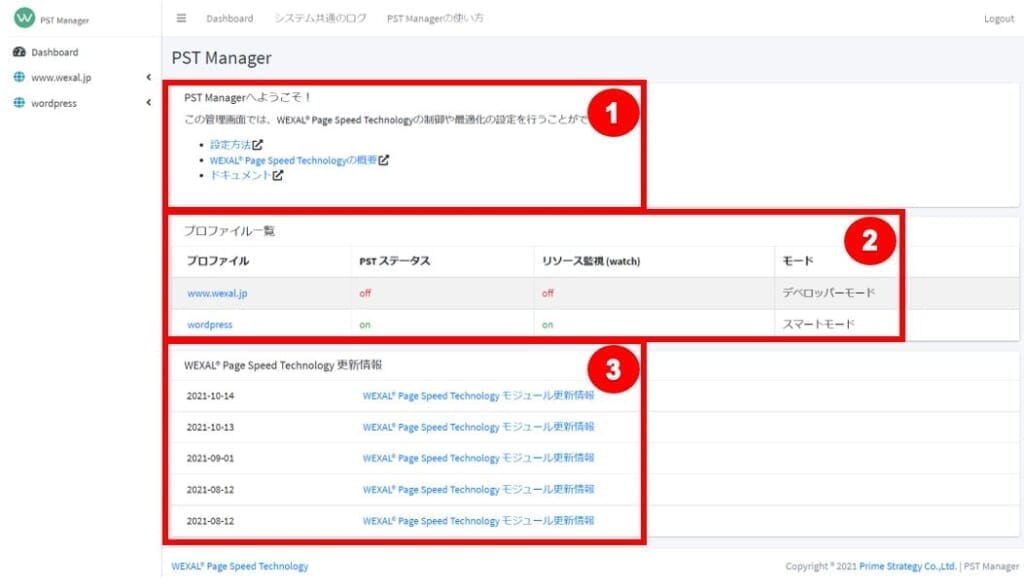Click resource watch 'off' for www.wexal.jp
Image resolution: width=1024 pixels, height=586 pixels.
[548, 293]
